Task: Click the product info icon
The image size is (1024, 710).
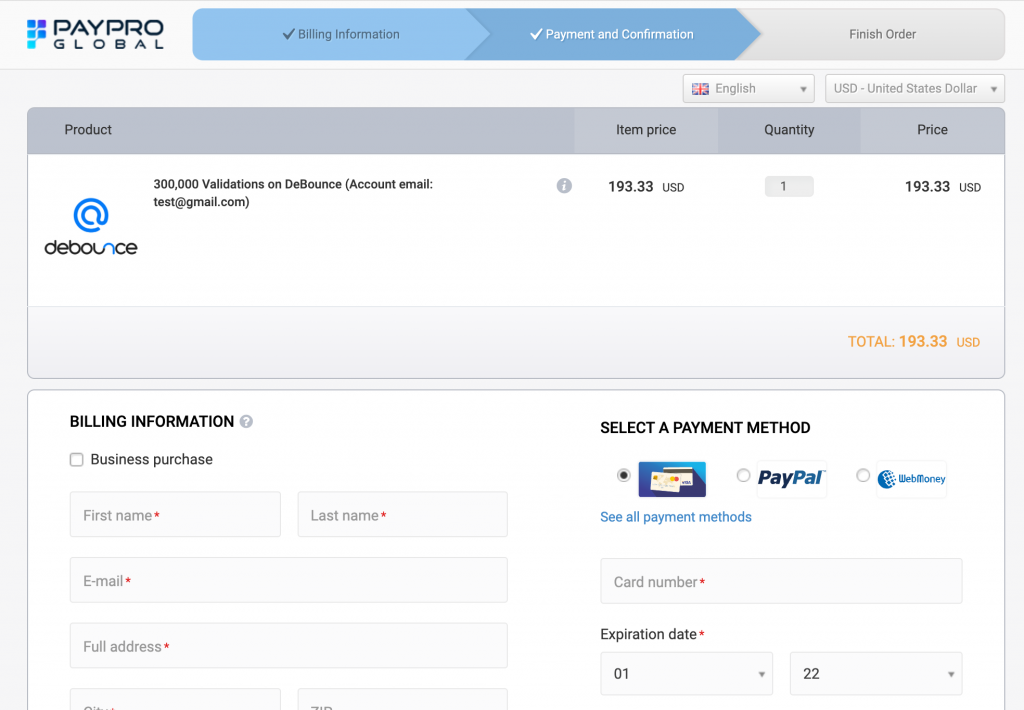Action: 564,186
